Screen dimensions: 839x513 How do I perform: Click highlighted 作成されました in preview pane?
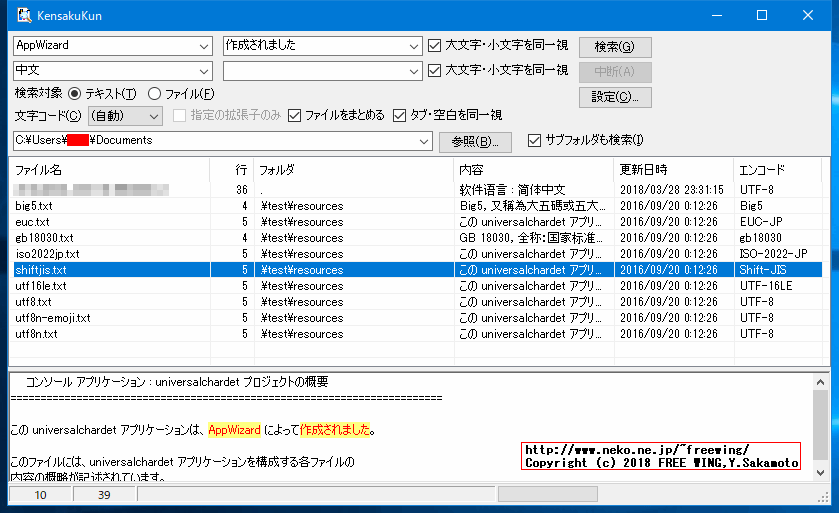click(x=335, y=430)
